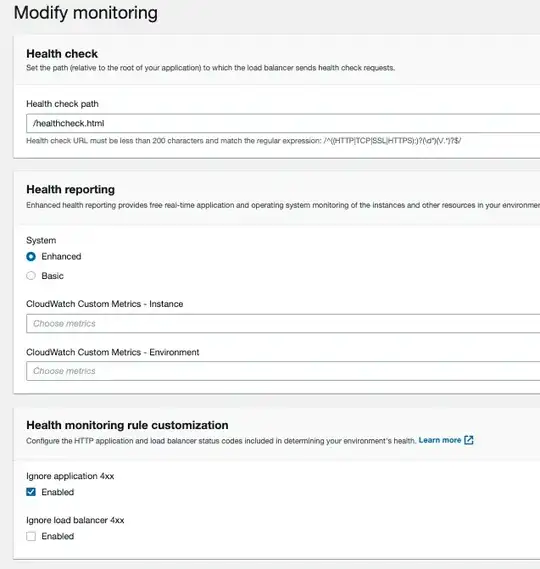Click CloudWatch Custom Metrics - Instance label
Image resolution: width=540 pixels, height=569 pixels.
(105, 304)
